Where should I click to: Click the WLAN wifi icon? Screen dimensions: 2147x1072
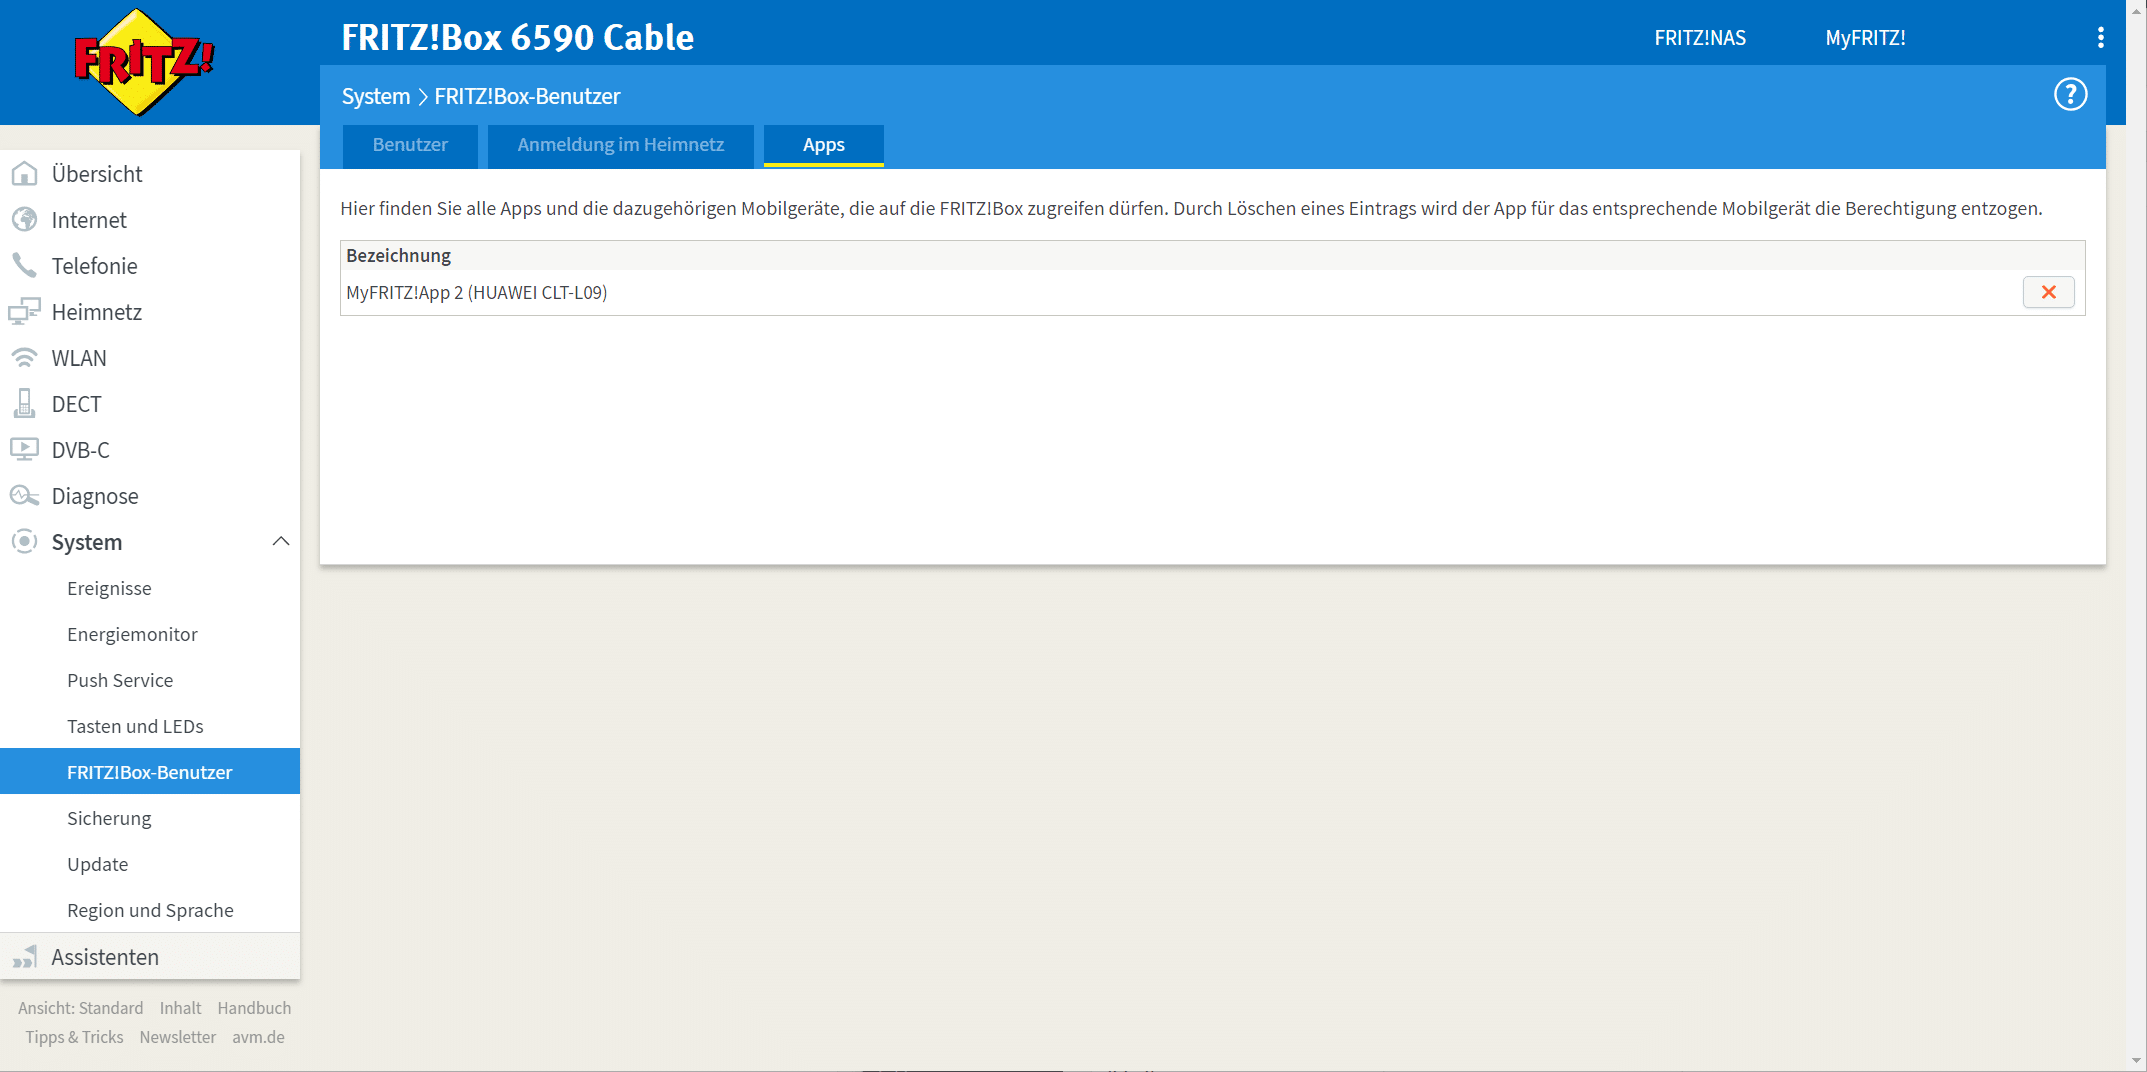24,358
